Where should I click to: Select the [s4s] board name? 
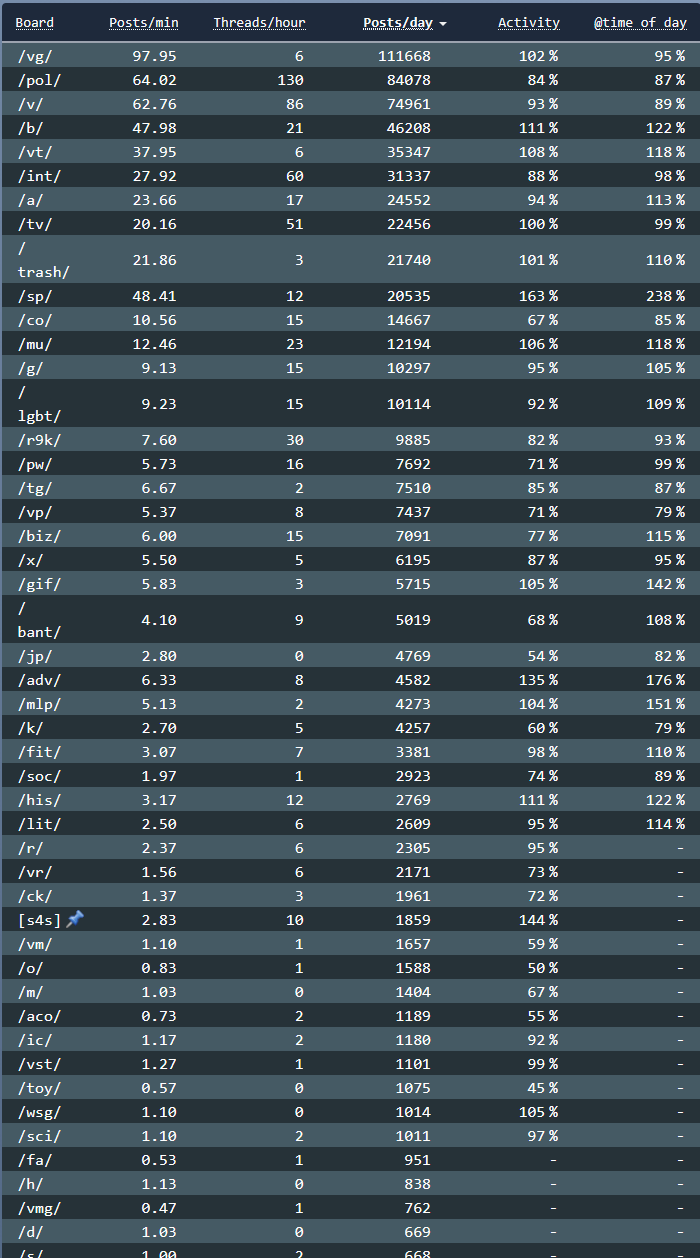(39, 920)
